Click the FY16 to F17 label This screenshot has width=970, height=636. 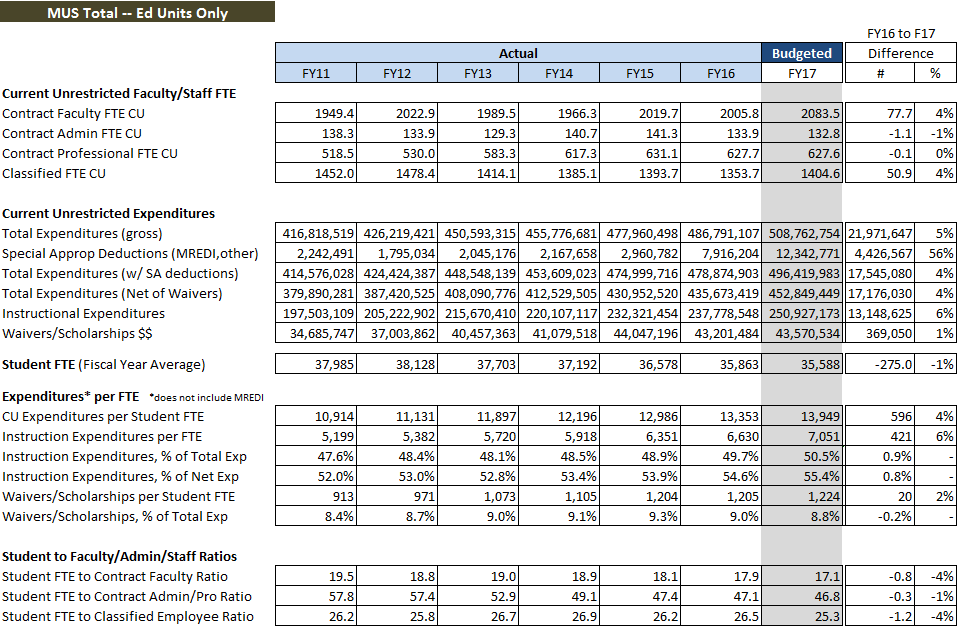click(x=901, y=33)
